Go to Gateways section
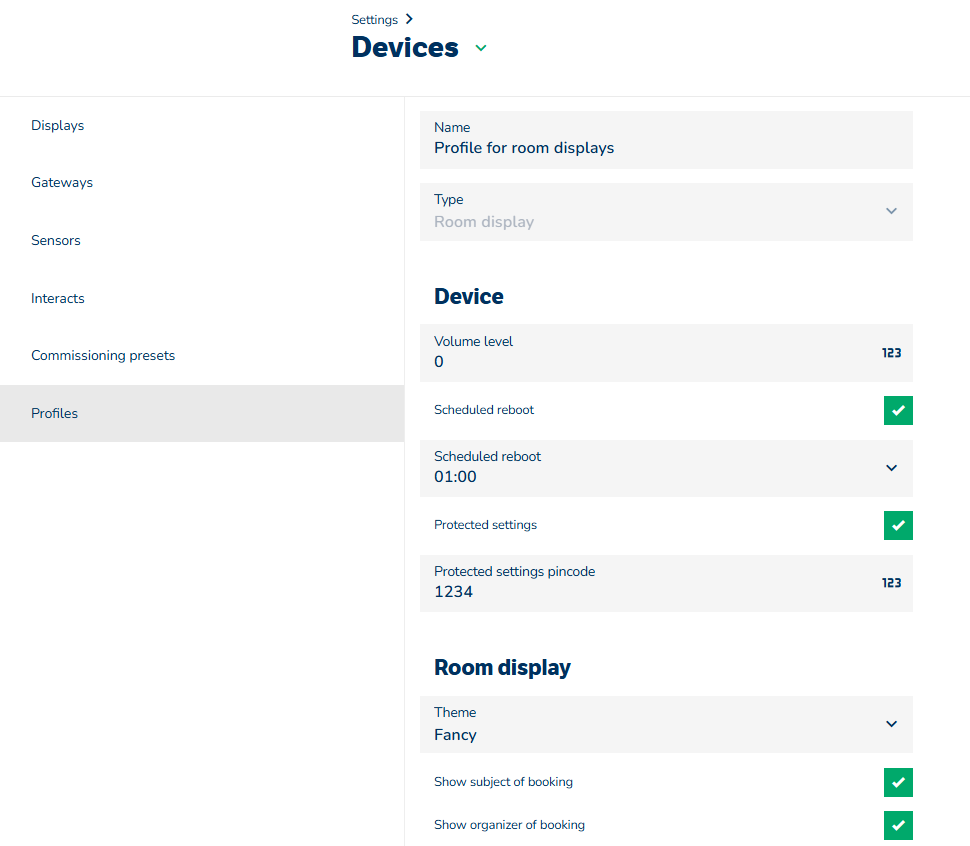 tap(62, 183)
